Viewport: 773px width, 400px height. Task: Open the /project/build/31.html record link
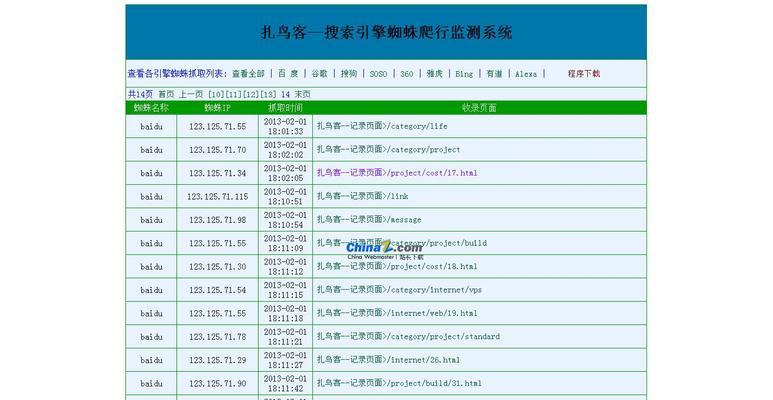399,383
